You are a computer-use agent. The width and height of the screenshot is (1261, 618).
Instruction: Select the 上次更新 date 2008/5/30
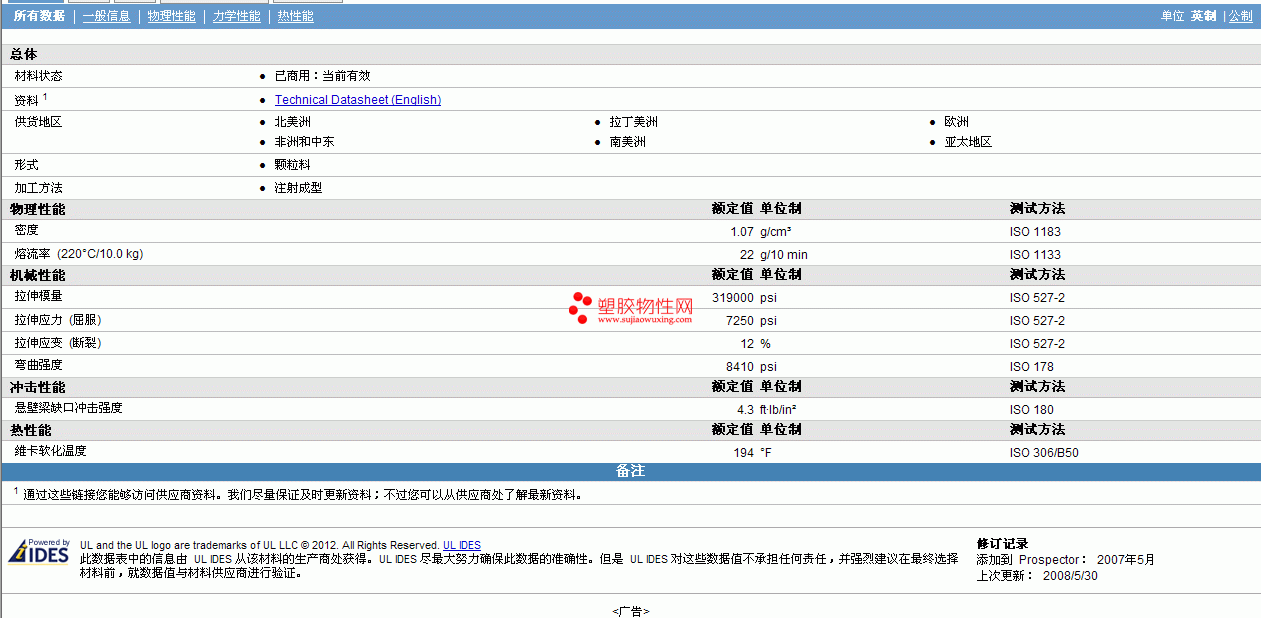point(1070,576)
